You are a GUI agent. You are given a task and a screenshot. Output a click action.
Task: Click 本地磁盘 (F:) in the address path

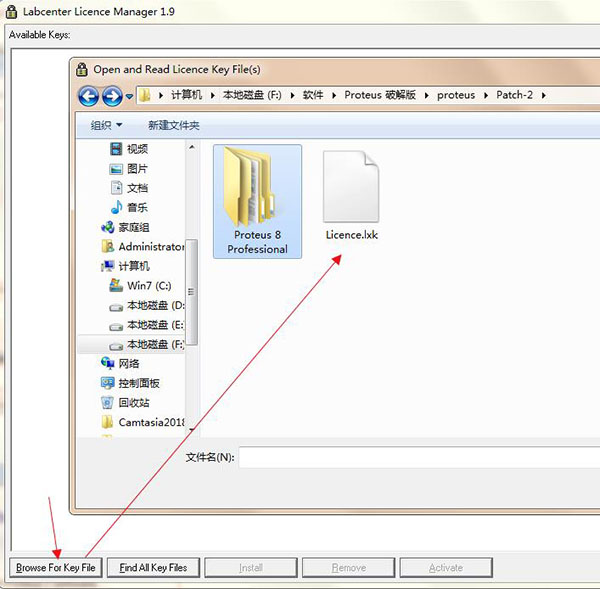click(x=252, y=95)
